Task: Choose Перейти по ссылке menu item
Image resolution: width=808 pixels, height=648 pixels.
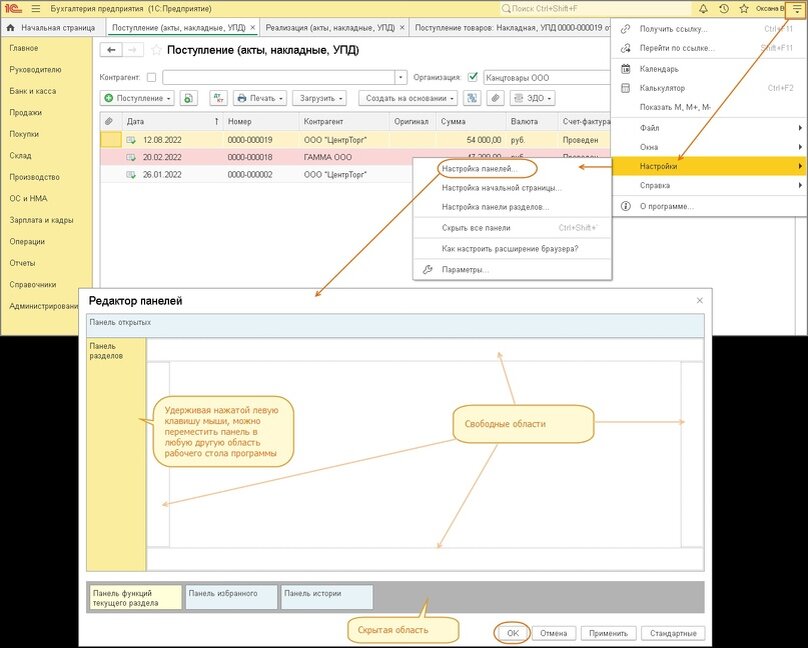Action: pyautogui.click(x=709, y=48)
